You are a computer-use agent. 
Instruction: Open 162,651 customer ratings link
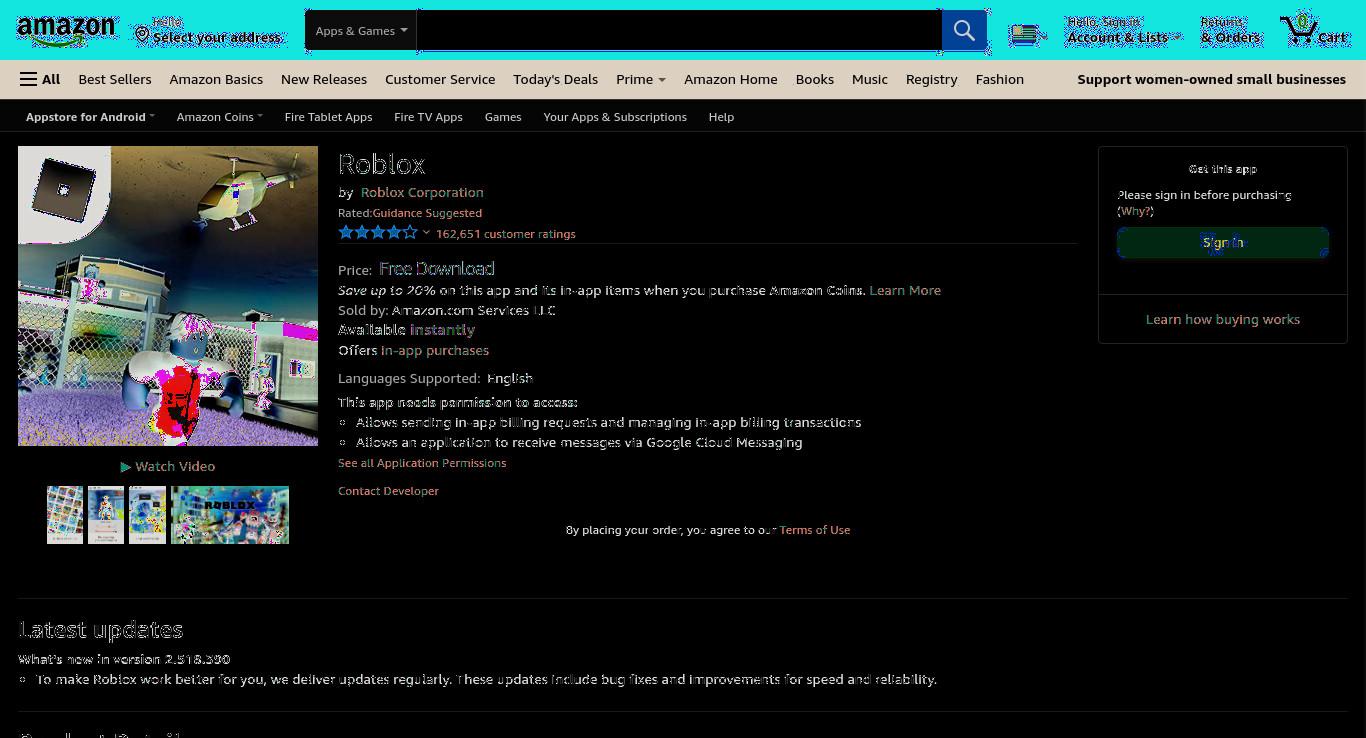[505, 234]
